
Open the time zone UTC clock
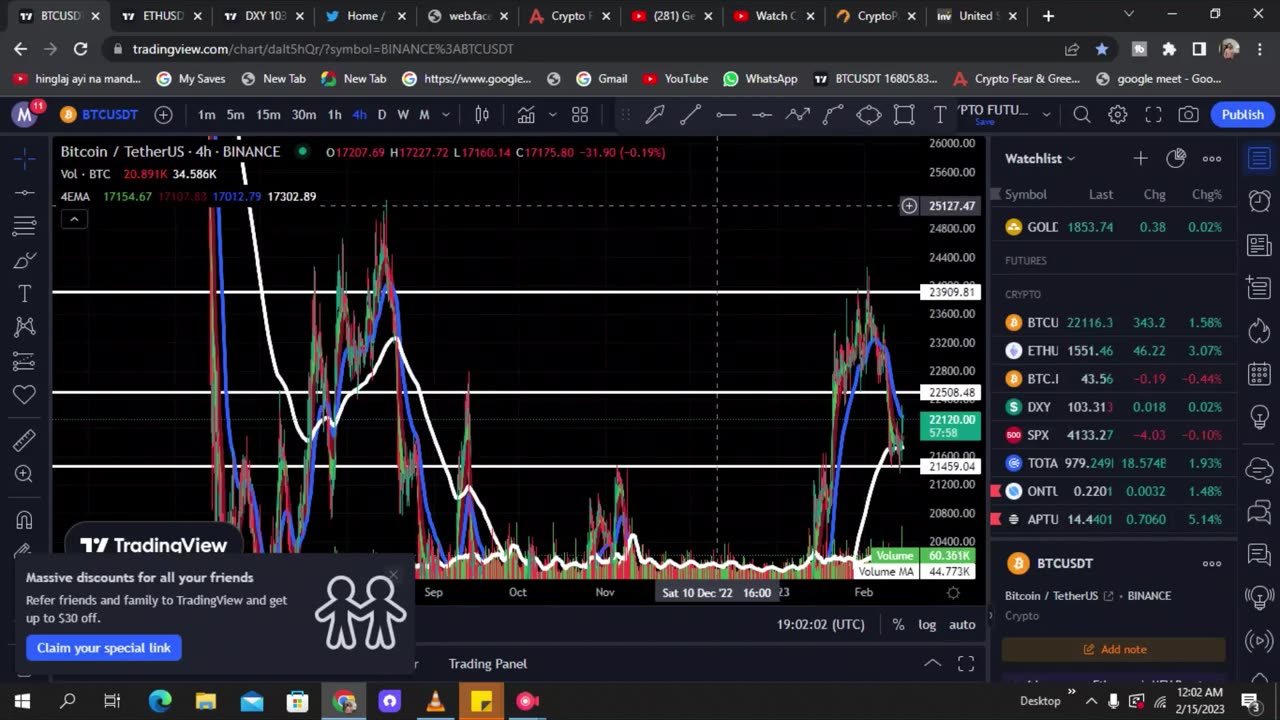tap(821, 624)
